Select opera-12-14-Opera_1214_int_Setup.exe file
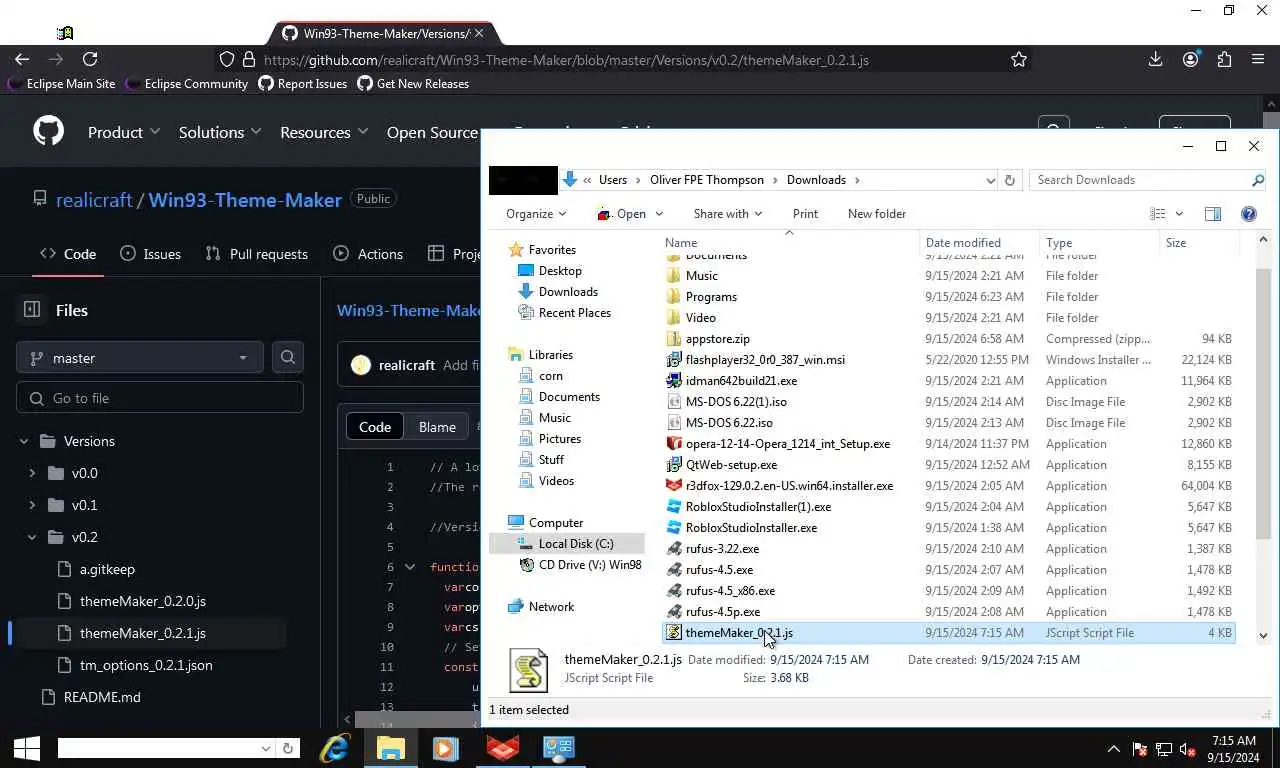Screen dimensions: 1280x768 787,443
